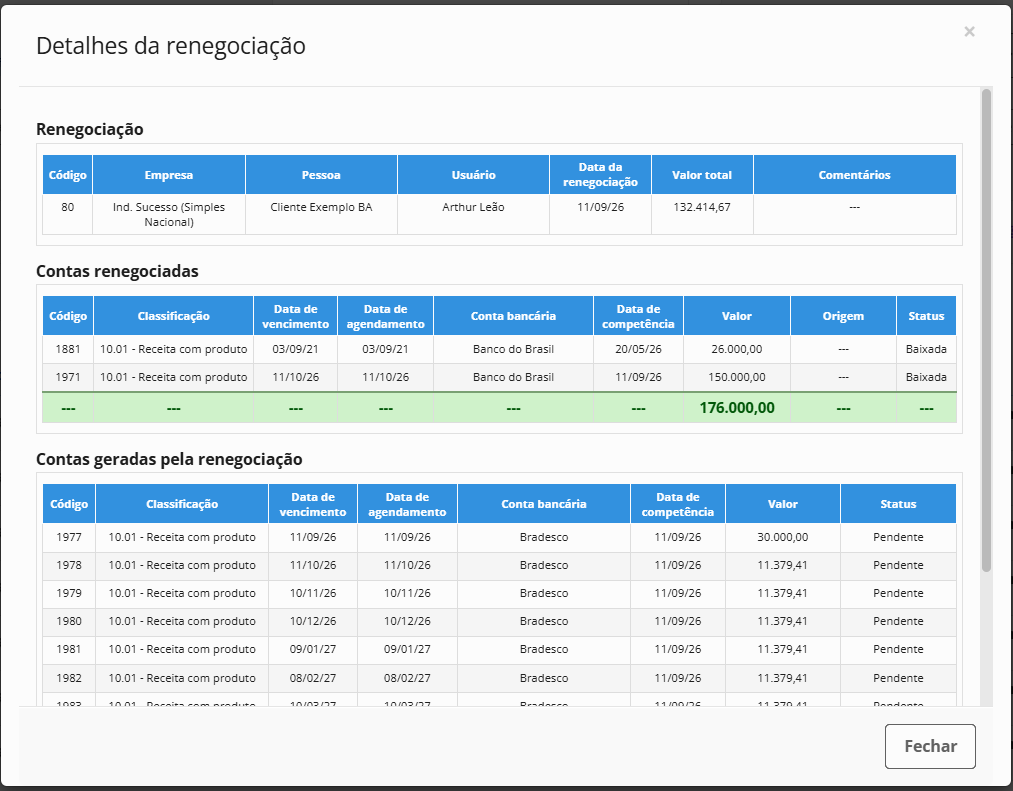This screenshot has width=1013, height=791.
Task: Click the 30.000,00 value cell
Action: coord(782,537)
